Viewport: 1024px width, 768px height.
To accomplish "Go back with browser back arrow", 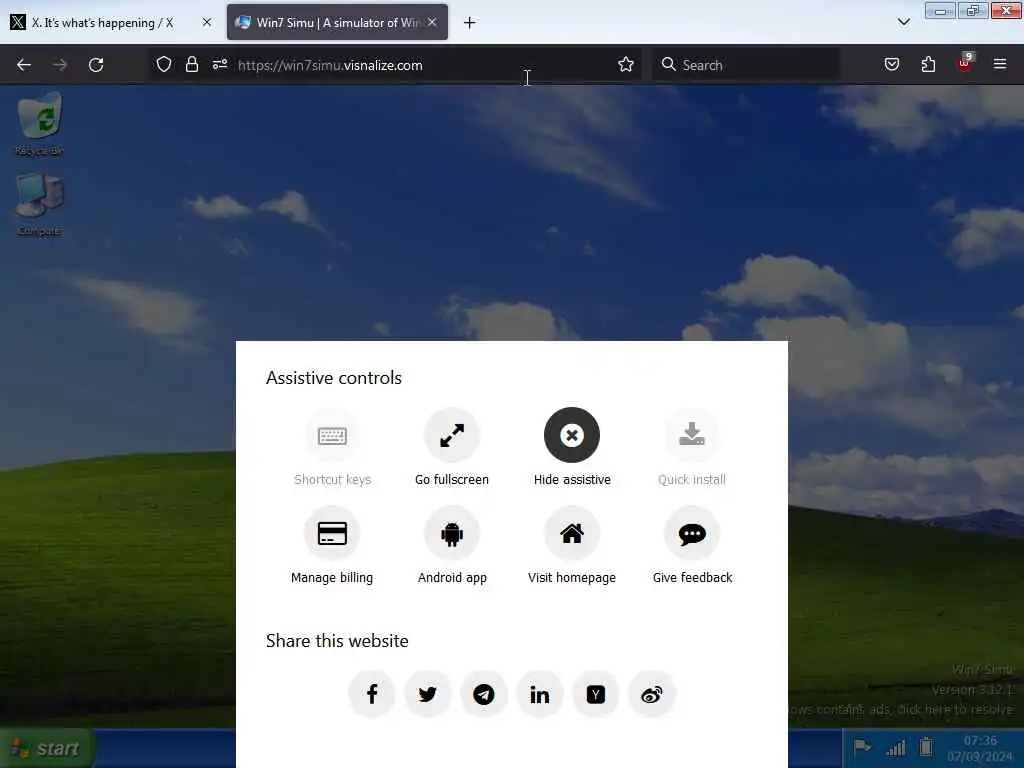I will [24, 65].
